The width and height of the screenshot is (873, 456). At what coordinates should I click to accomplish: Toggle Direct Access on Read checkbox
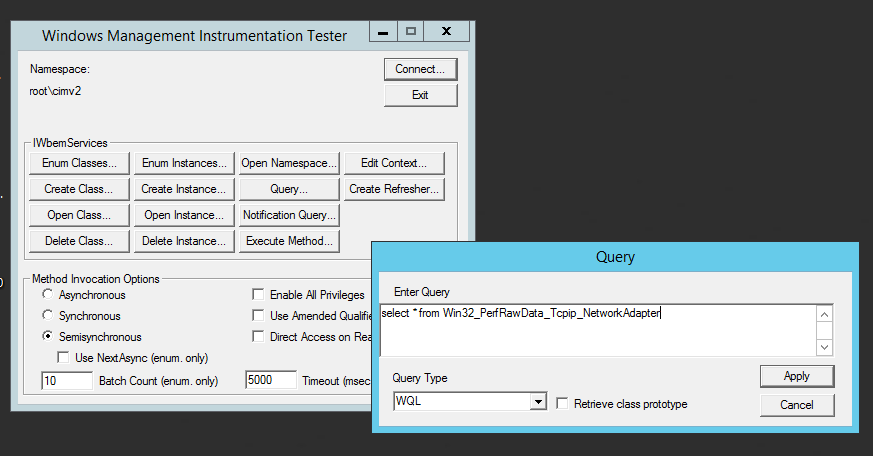258,336
